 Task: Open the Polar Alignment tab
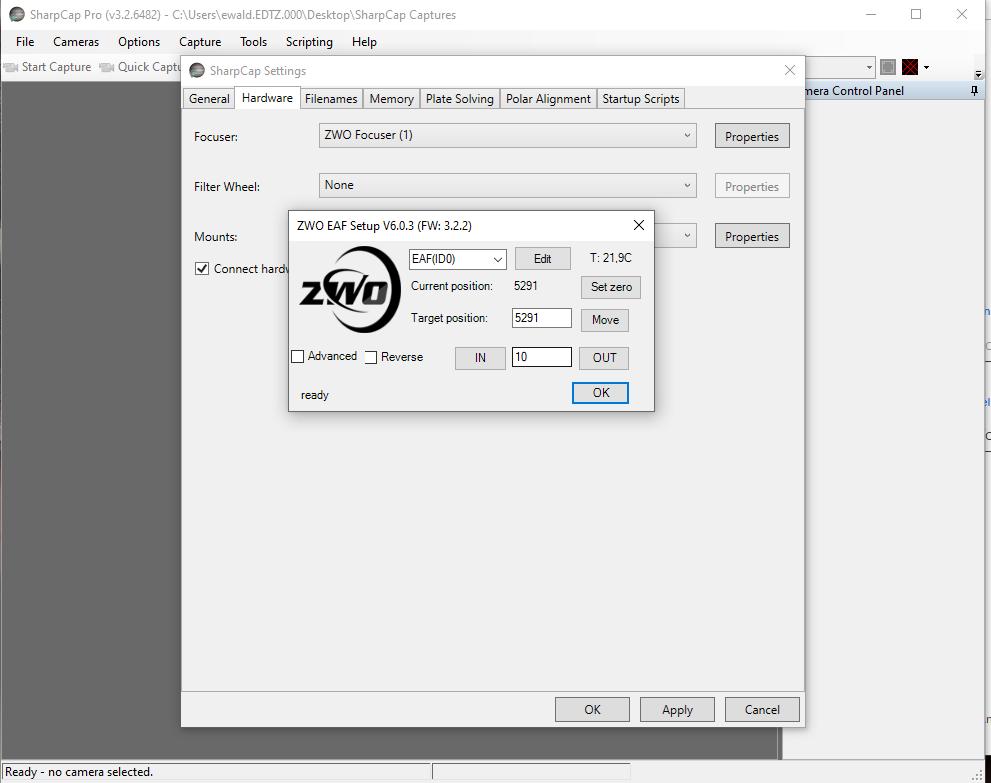(548, 99)
